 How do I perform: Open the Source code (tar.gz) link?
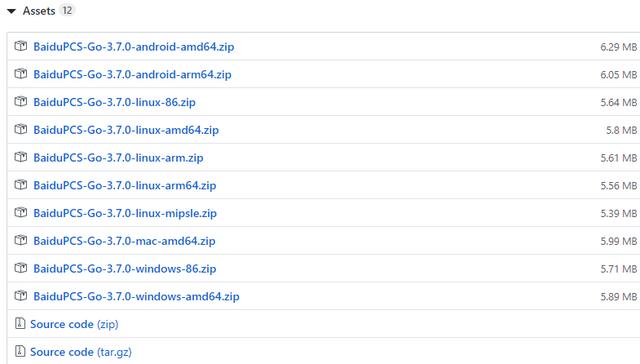pyautogui.click(x=81, y=352)
